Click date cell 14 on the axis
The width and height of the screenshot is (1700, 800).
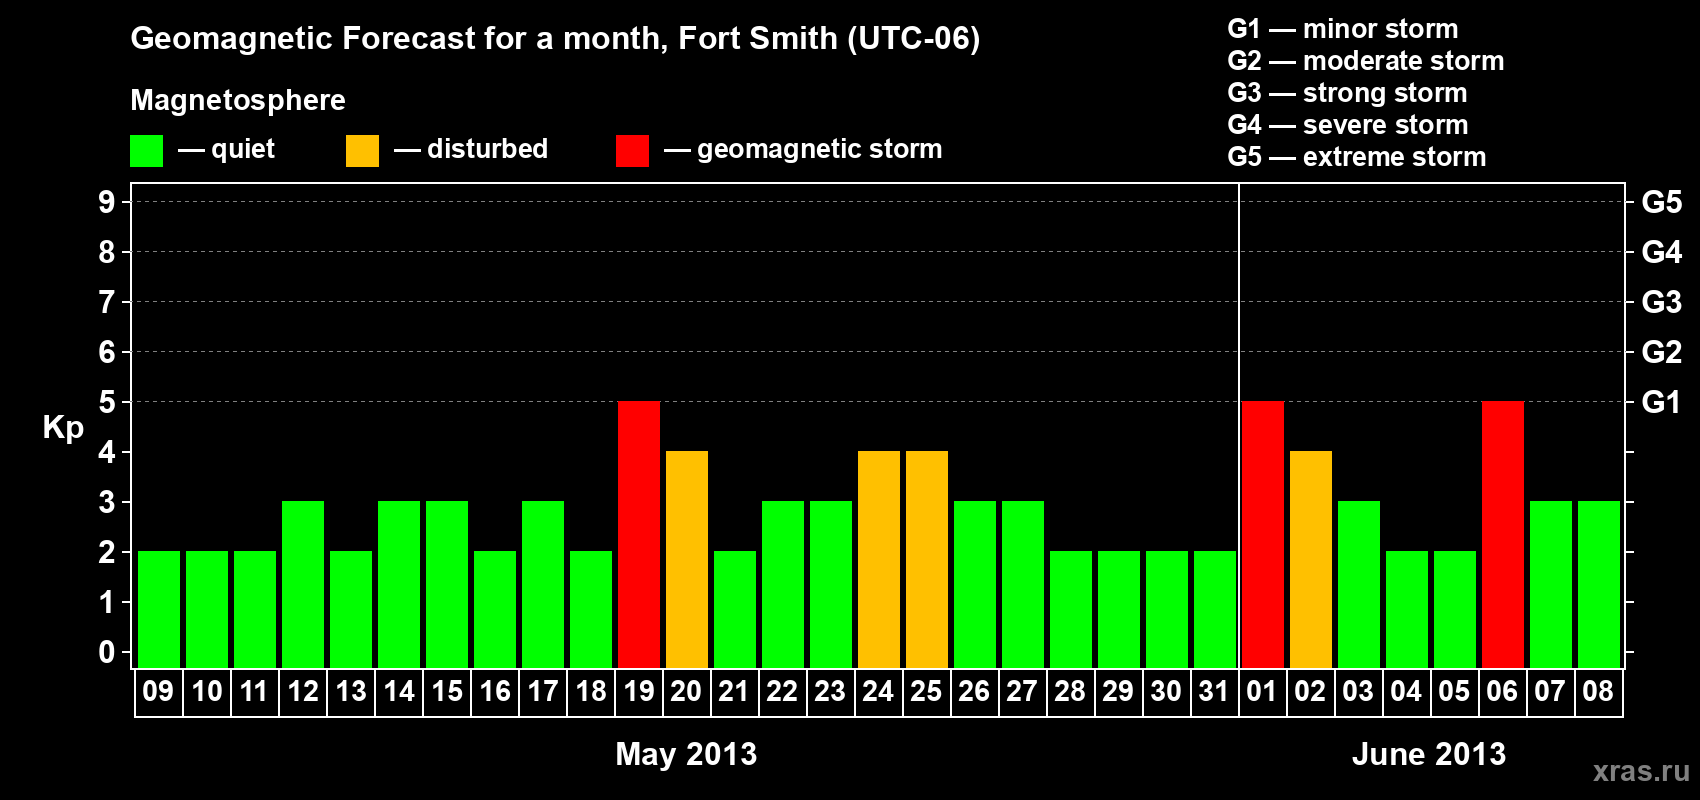[x=399, y=692]
